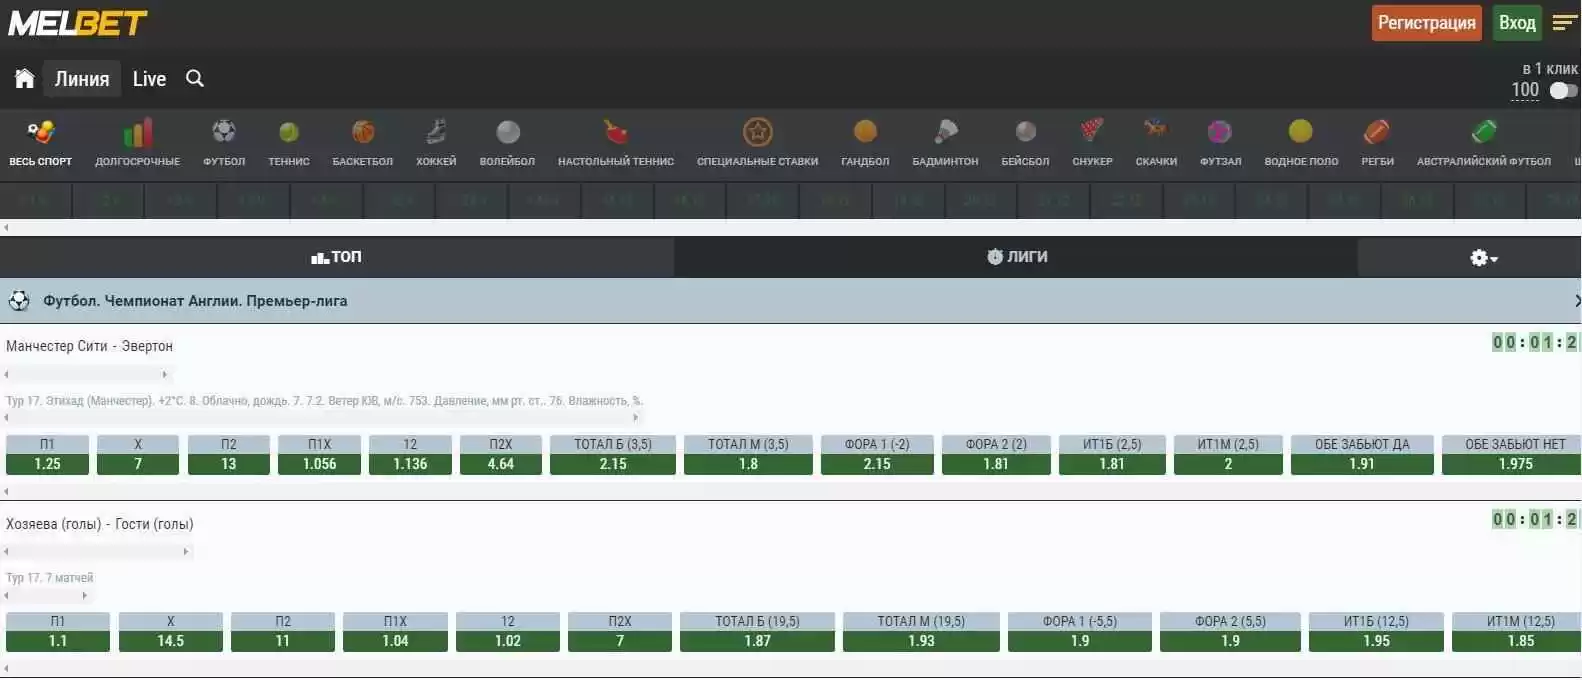
Task: Click the home icon in navigation bar
Action: click(x=24, y=79)
